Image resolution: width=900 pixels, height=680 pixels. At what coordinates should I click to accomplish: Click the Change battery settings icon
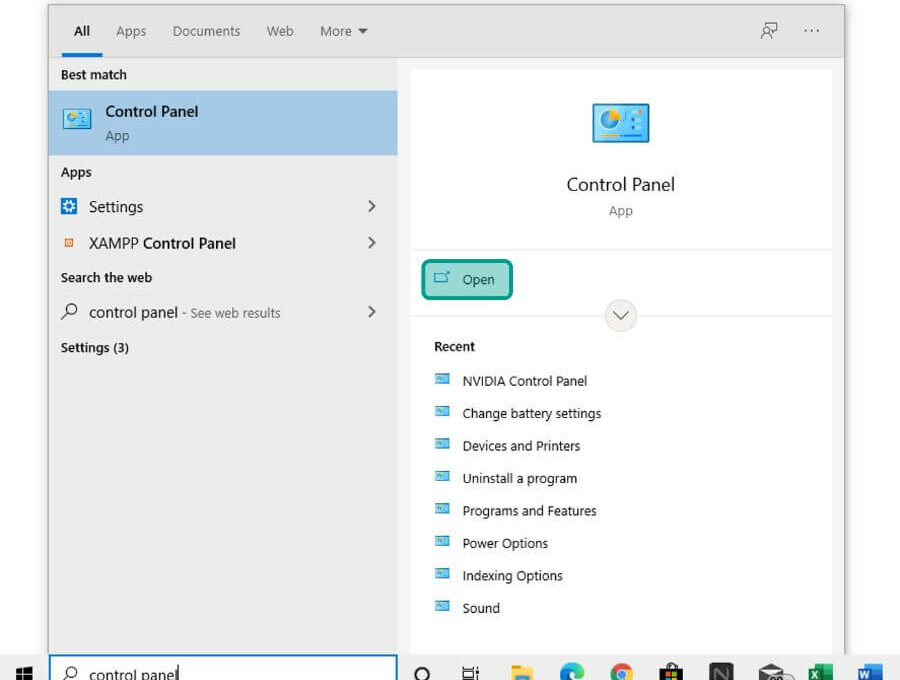point(442,411)
